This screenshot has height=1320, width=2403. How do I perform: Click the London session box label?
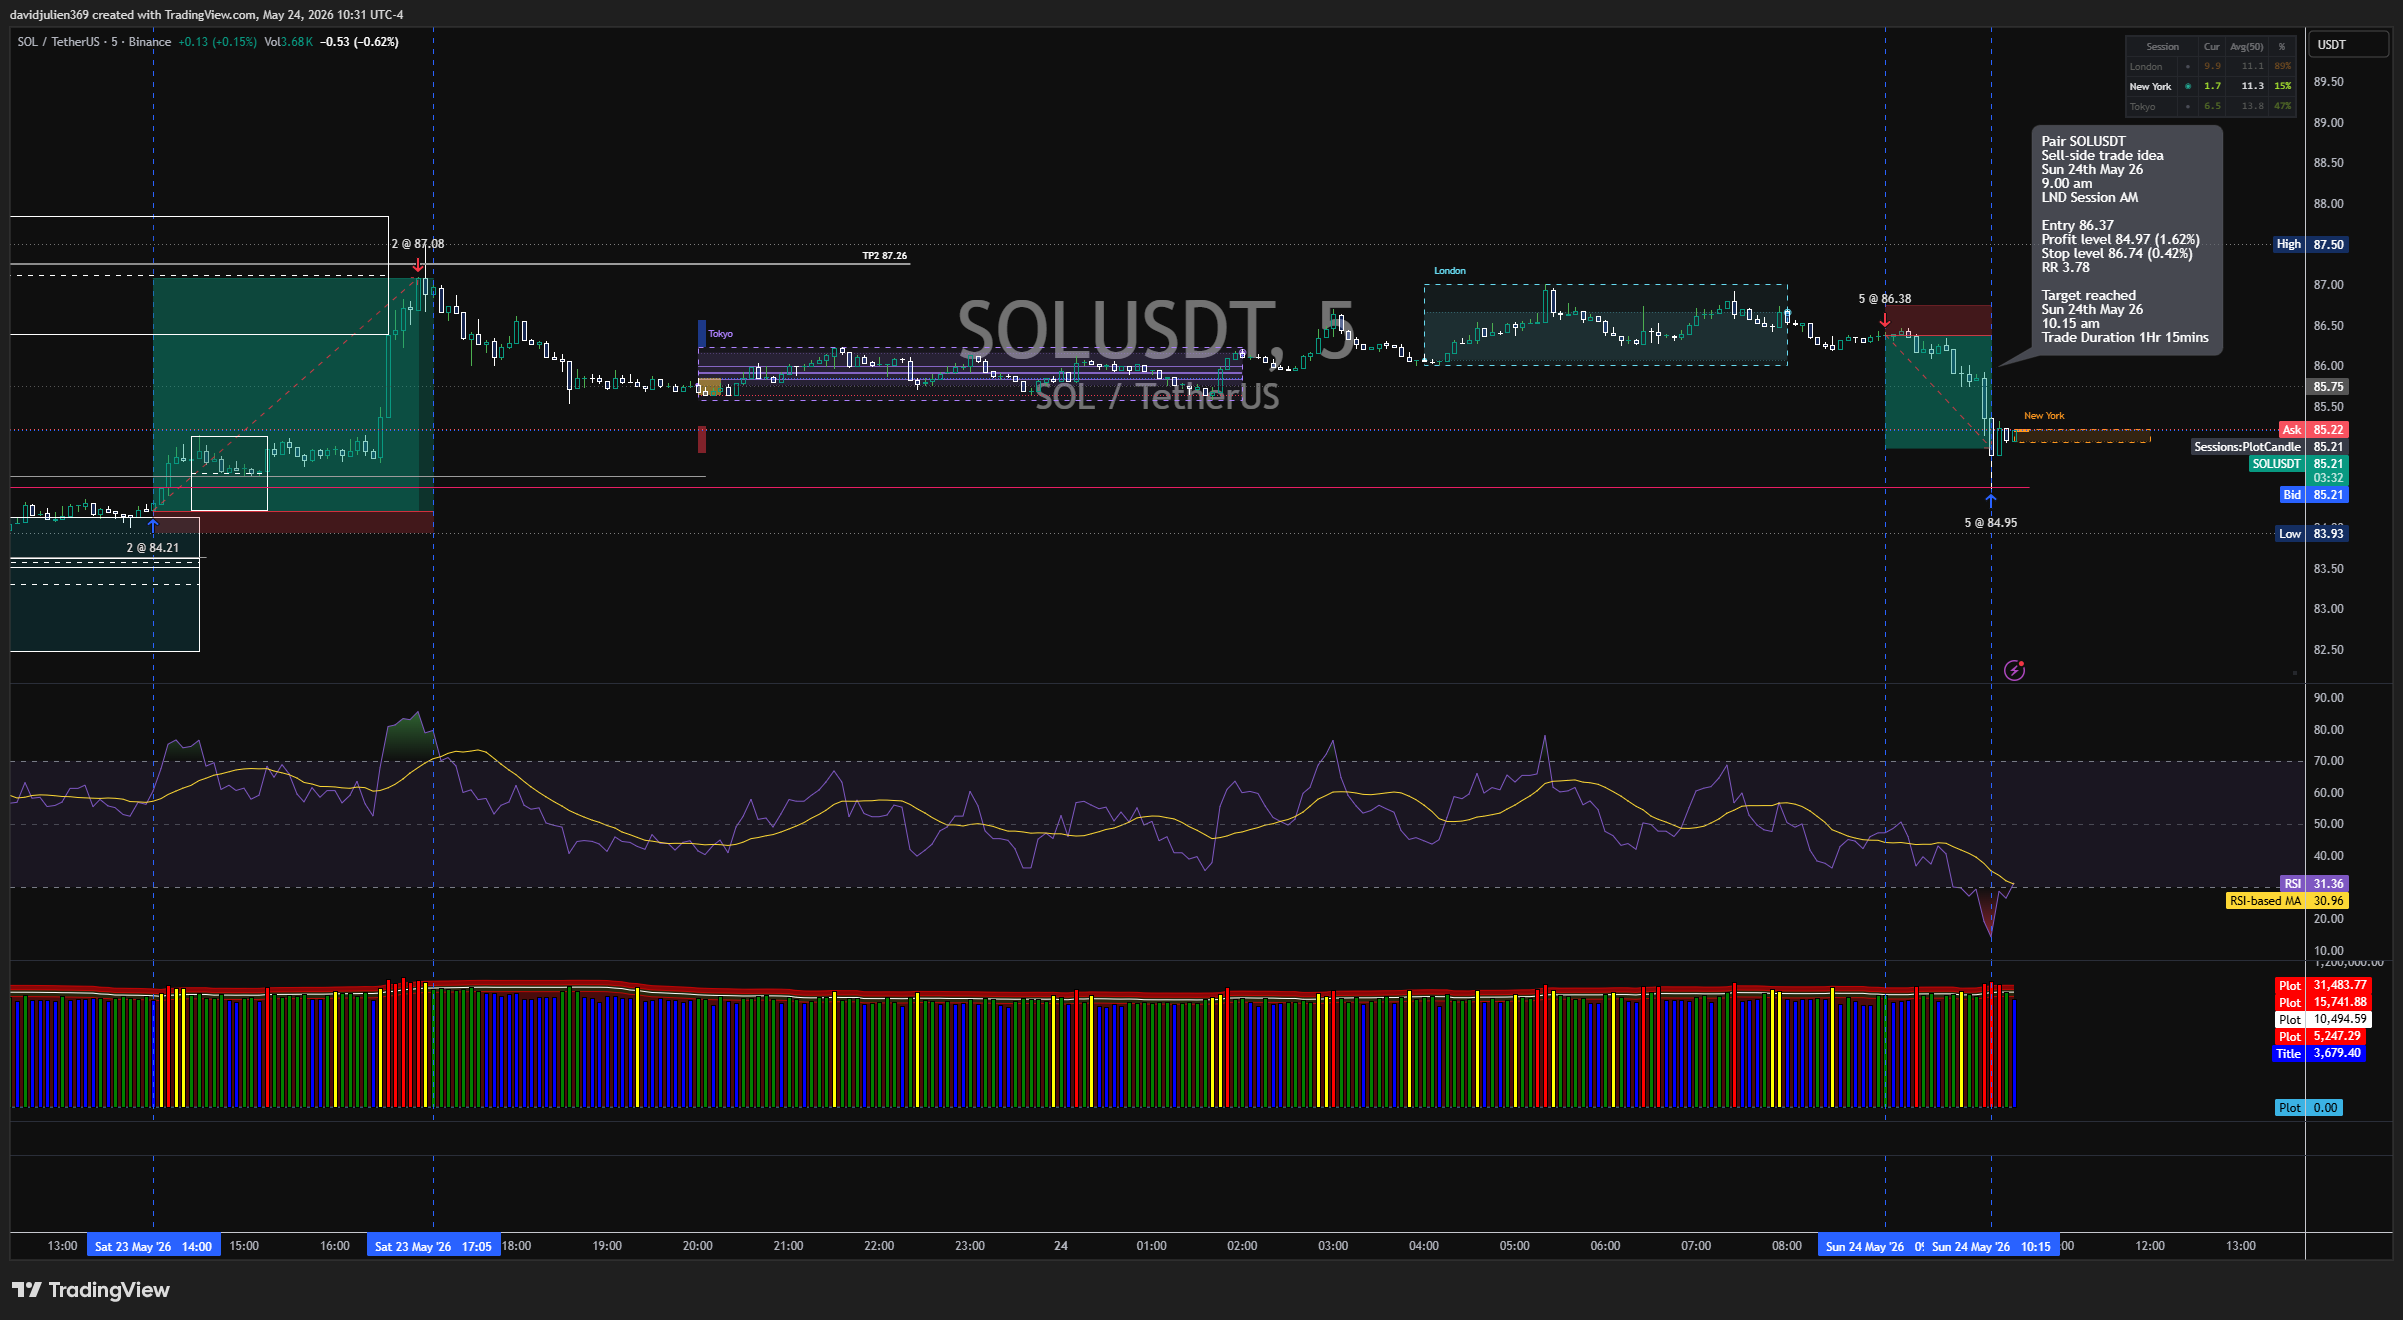coord(1450,271)
